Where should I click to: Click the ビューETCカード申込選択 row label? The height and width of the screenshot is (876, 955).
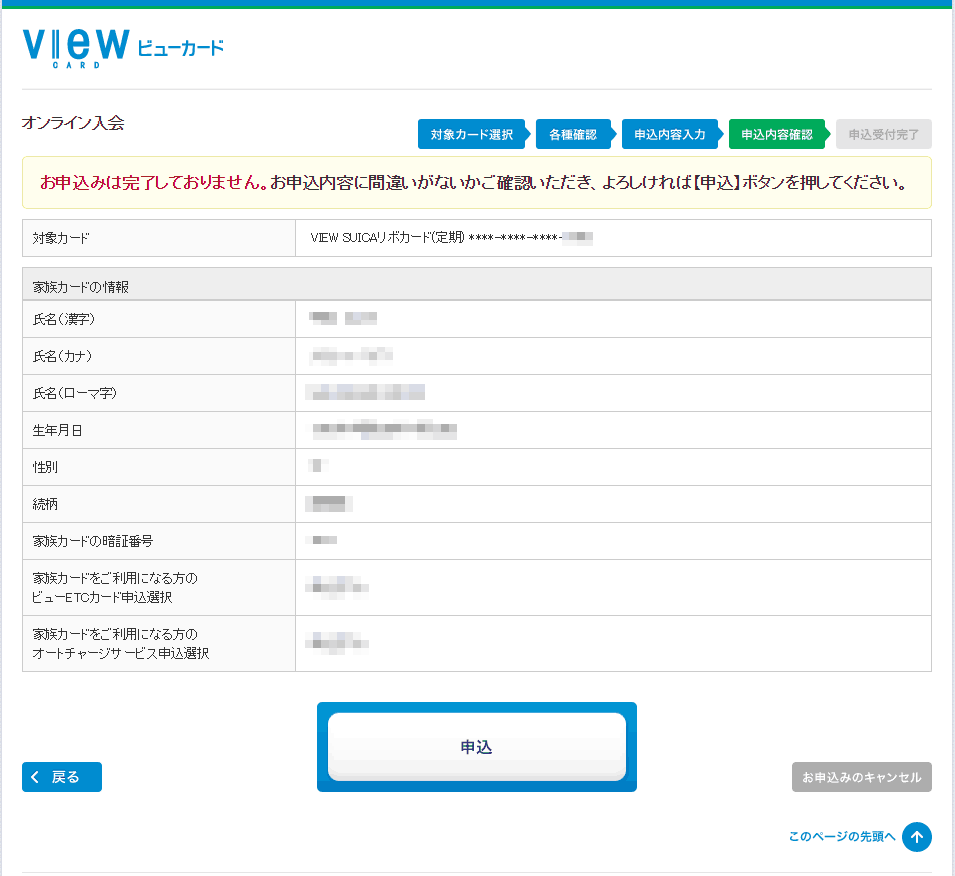pos(115,588)
